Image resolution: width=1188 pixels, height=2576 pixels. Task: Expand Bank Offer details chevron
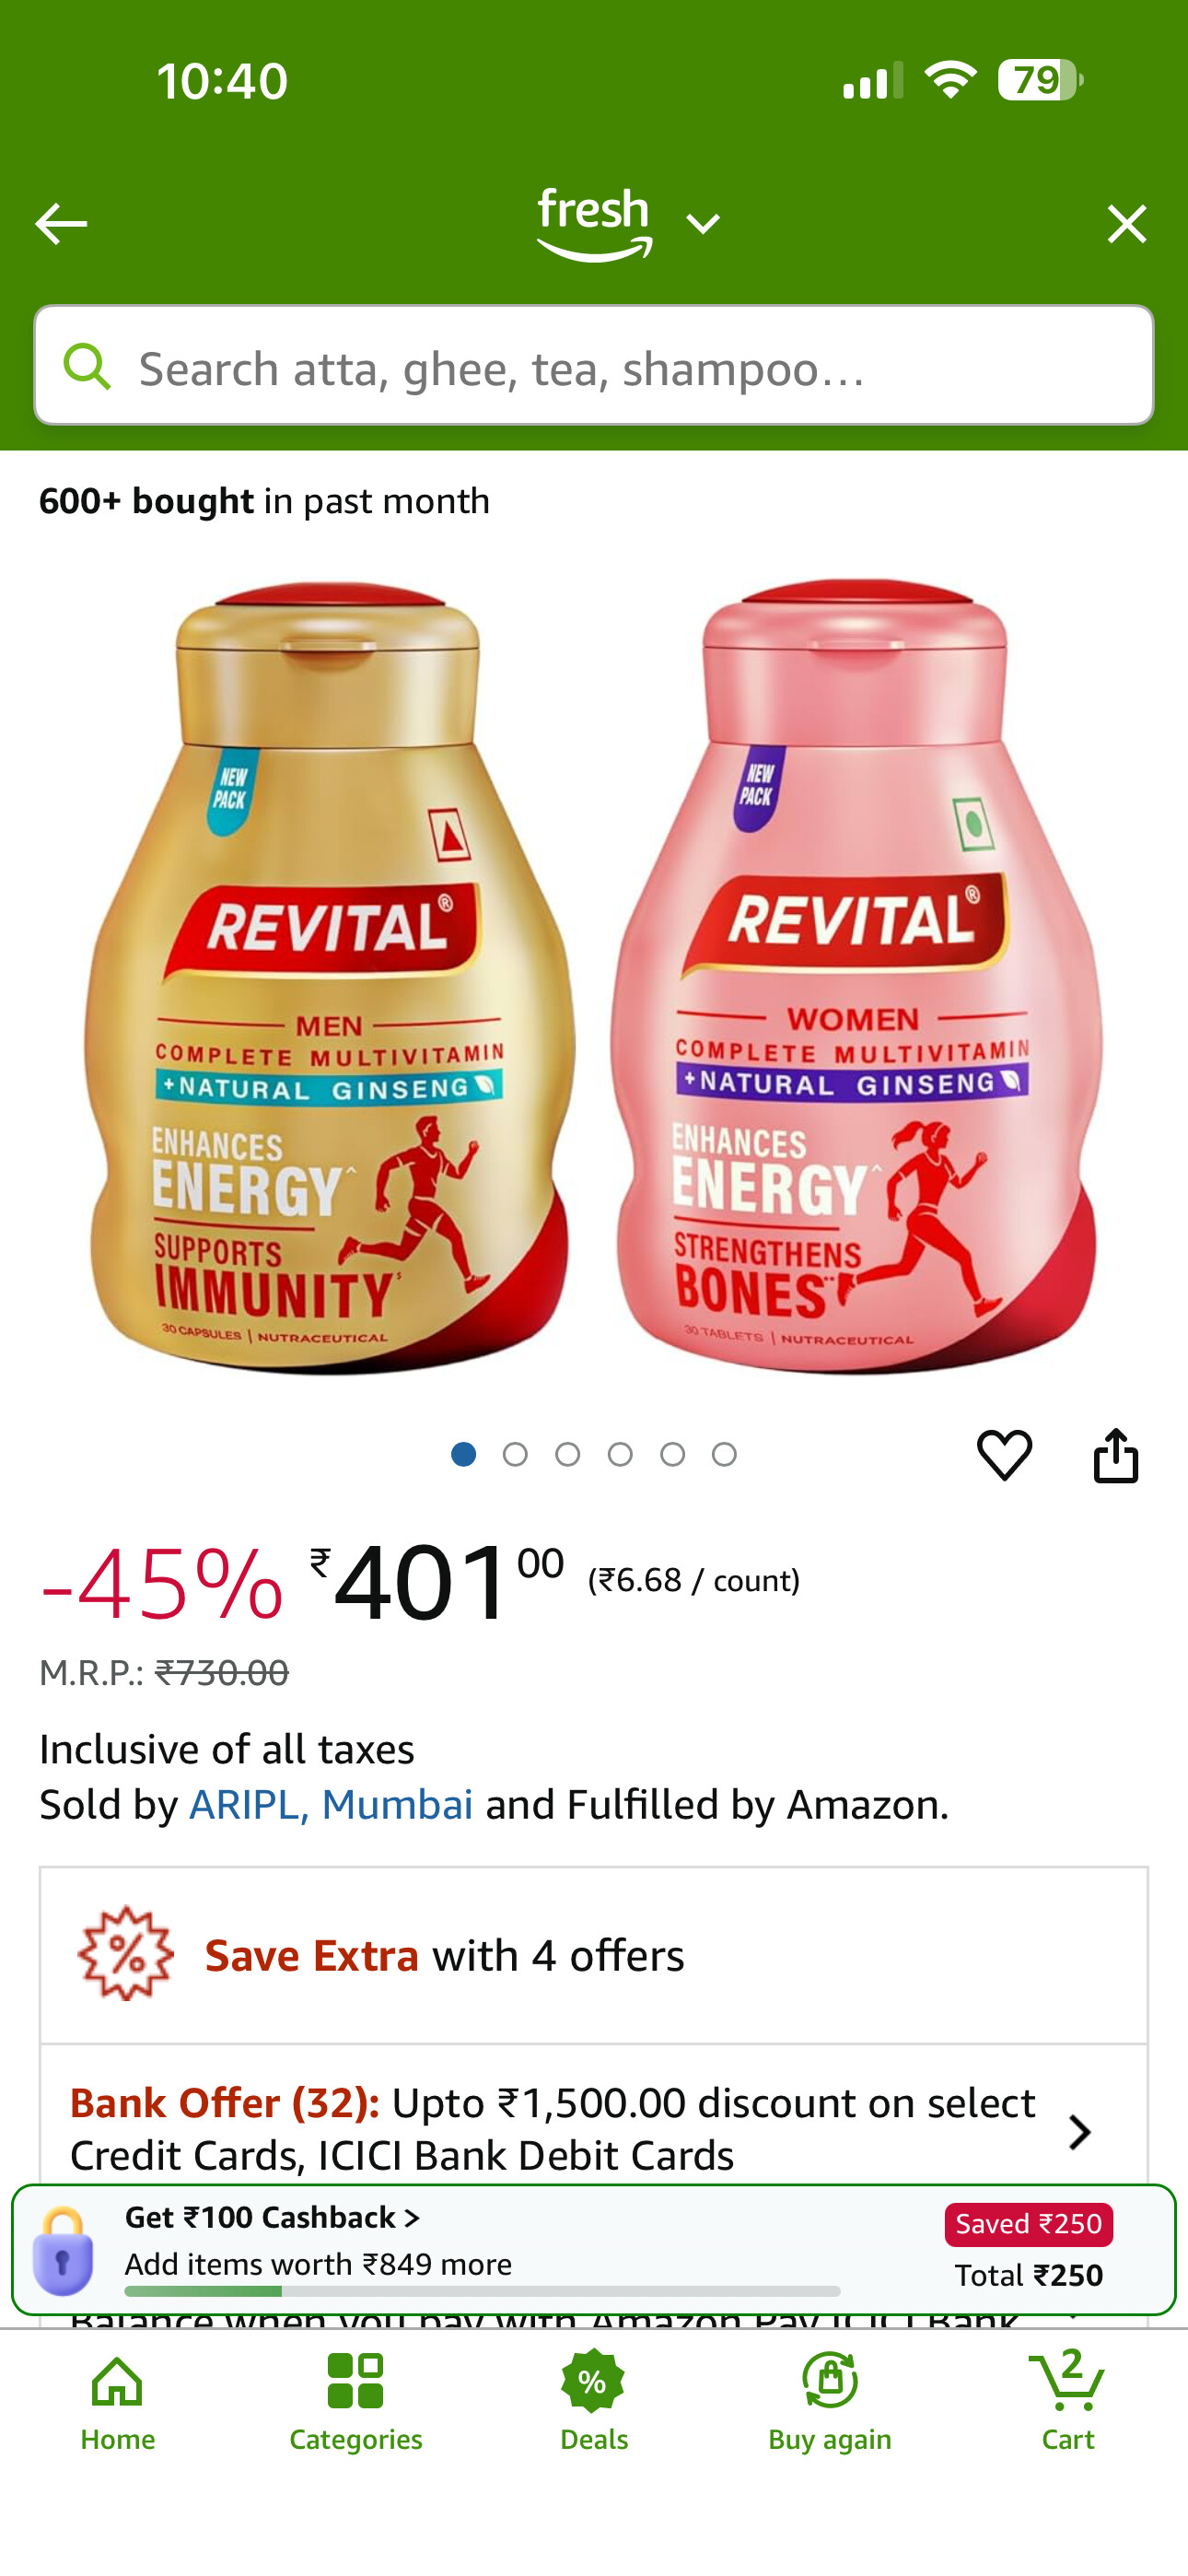[x=1079, y=2132]
